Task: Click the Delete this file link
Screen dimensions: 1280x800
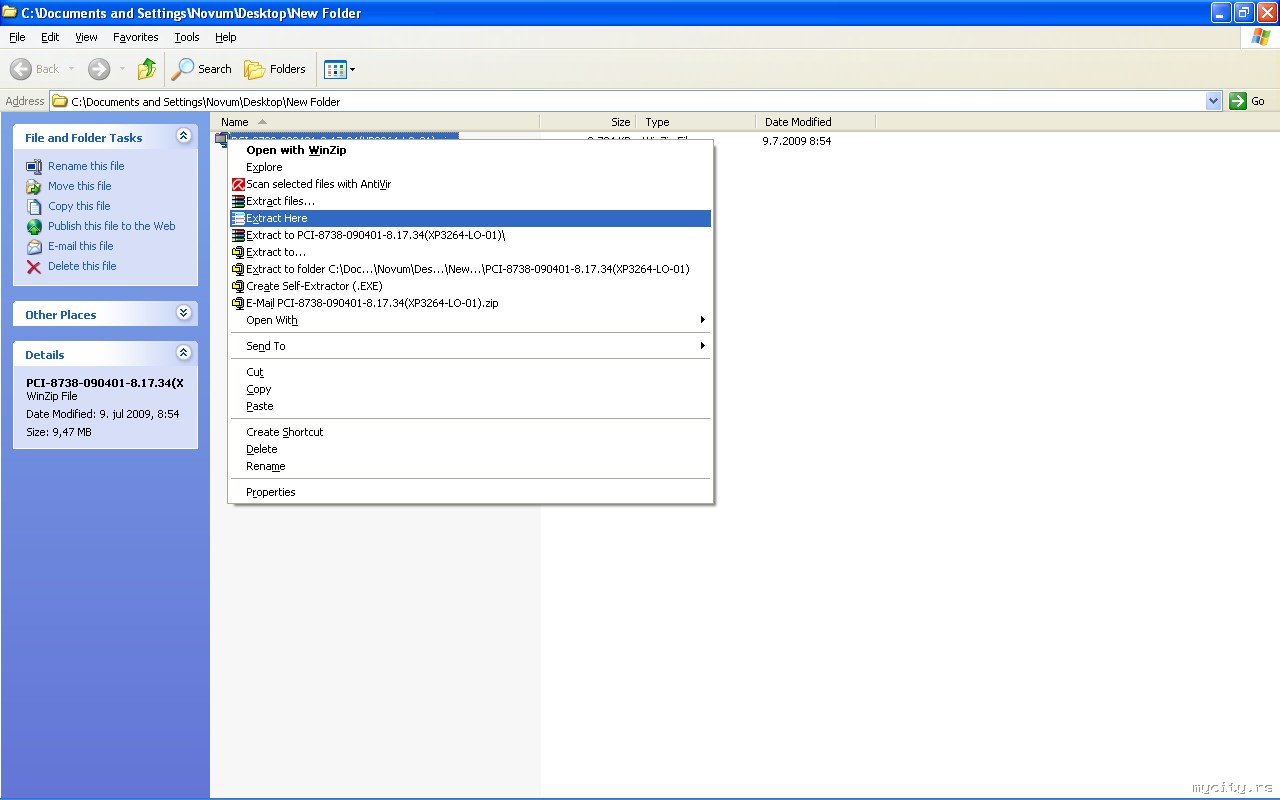Action: [x=82, y=266]
